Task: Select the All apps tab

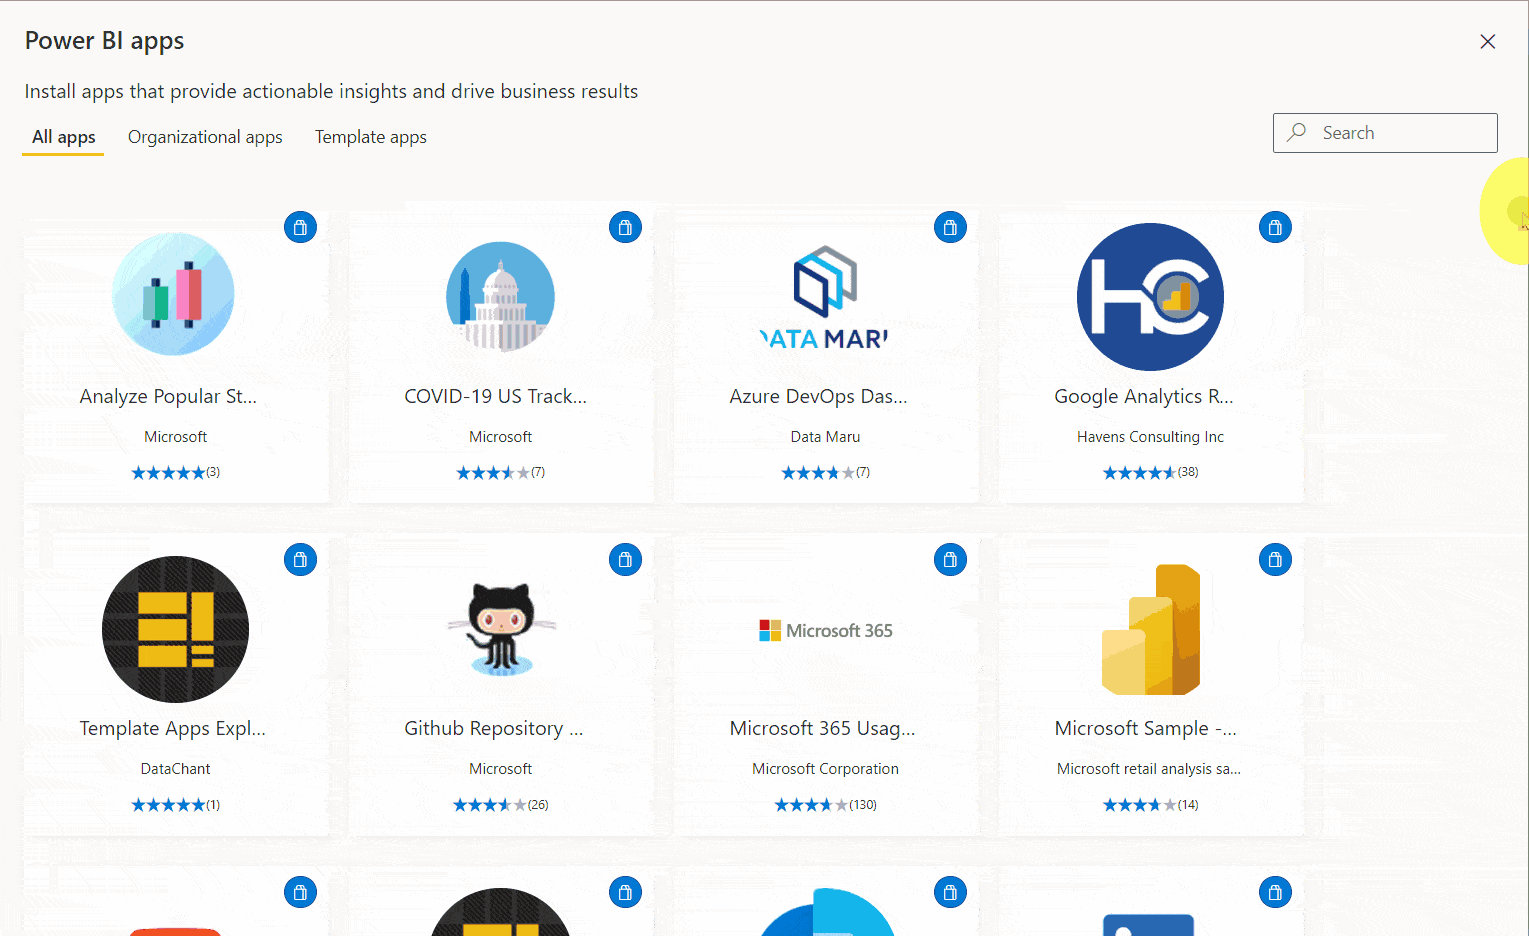Action: coord(62,137)
